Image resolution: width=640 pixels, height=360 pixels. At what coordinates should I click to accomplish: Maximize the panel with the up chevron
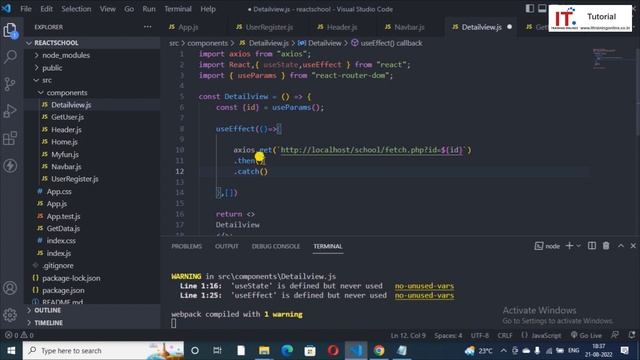[x=620, y=246]
